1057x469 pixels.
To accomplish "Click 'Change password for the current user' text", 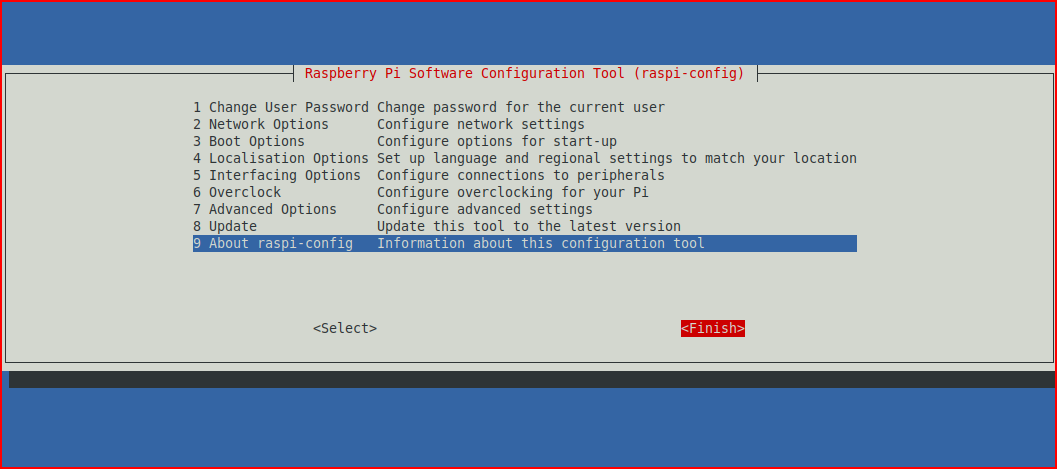I will click(x=520, y=108).
